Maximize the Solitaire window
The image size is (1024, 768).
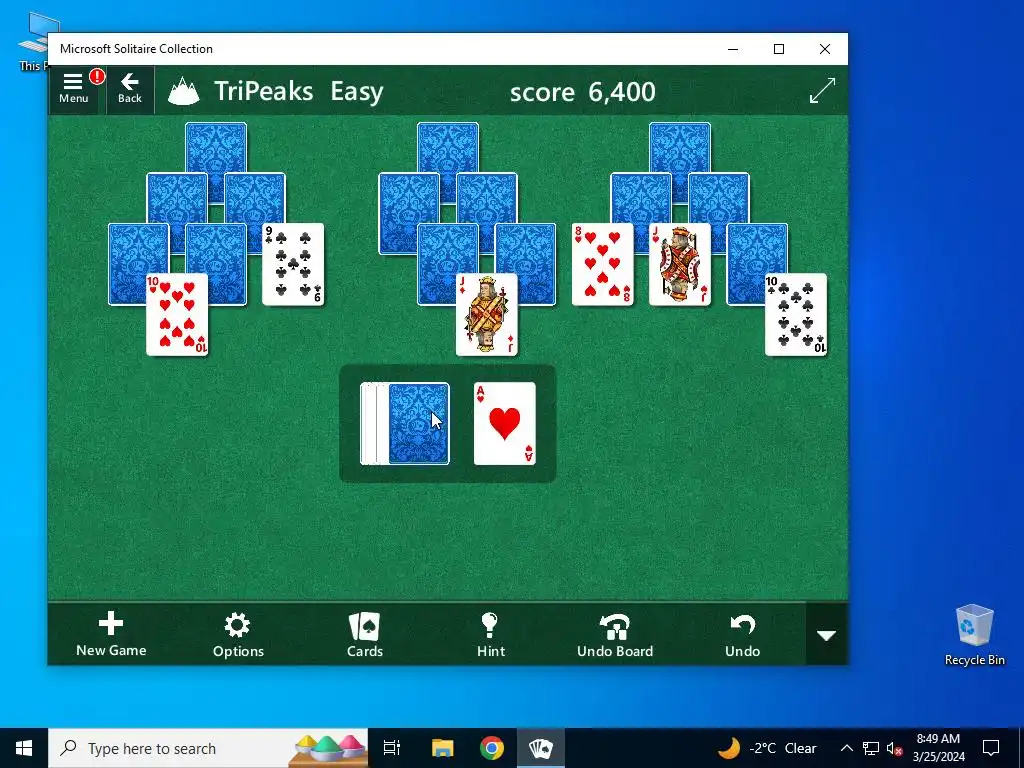click(778, 49)
